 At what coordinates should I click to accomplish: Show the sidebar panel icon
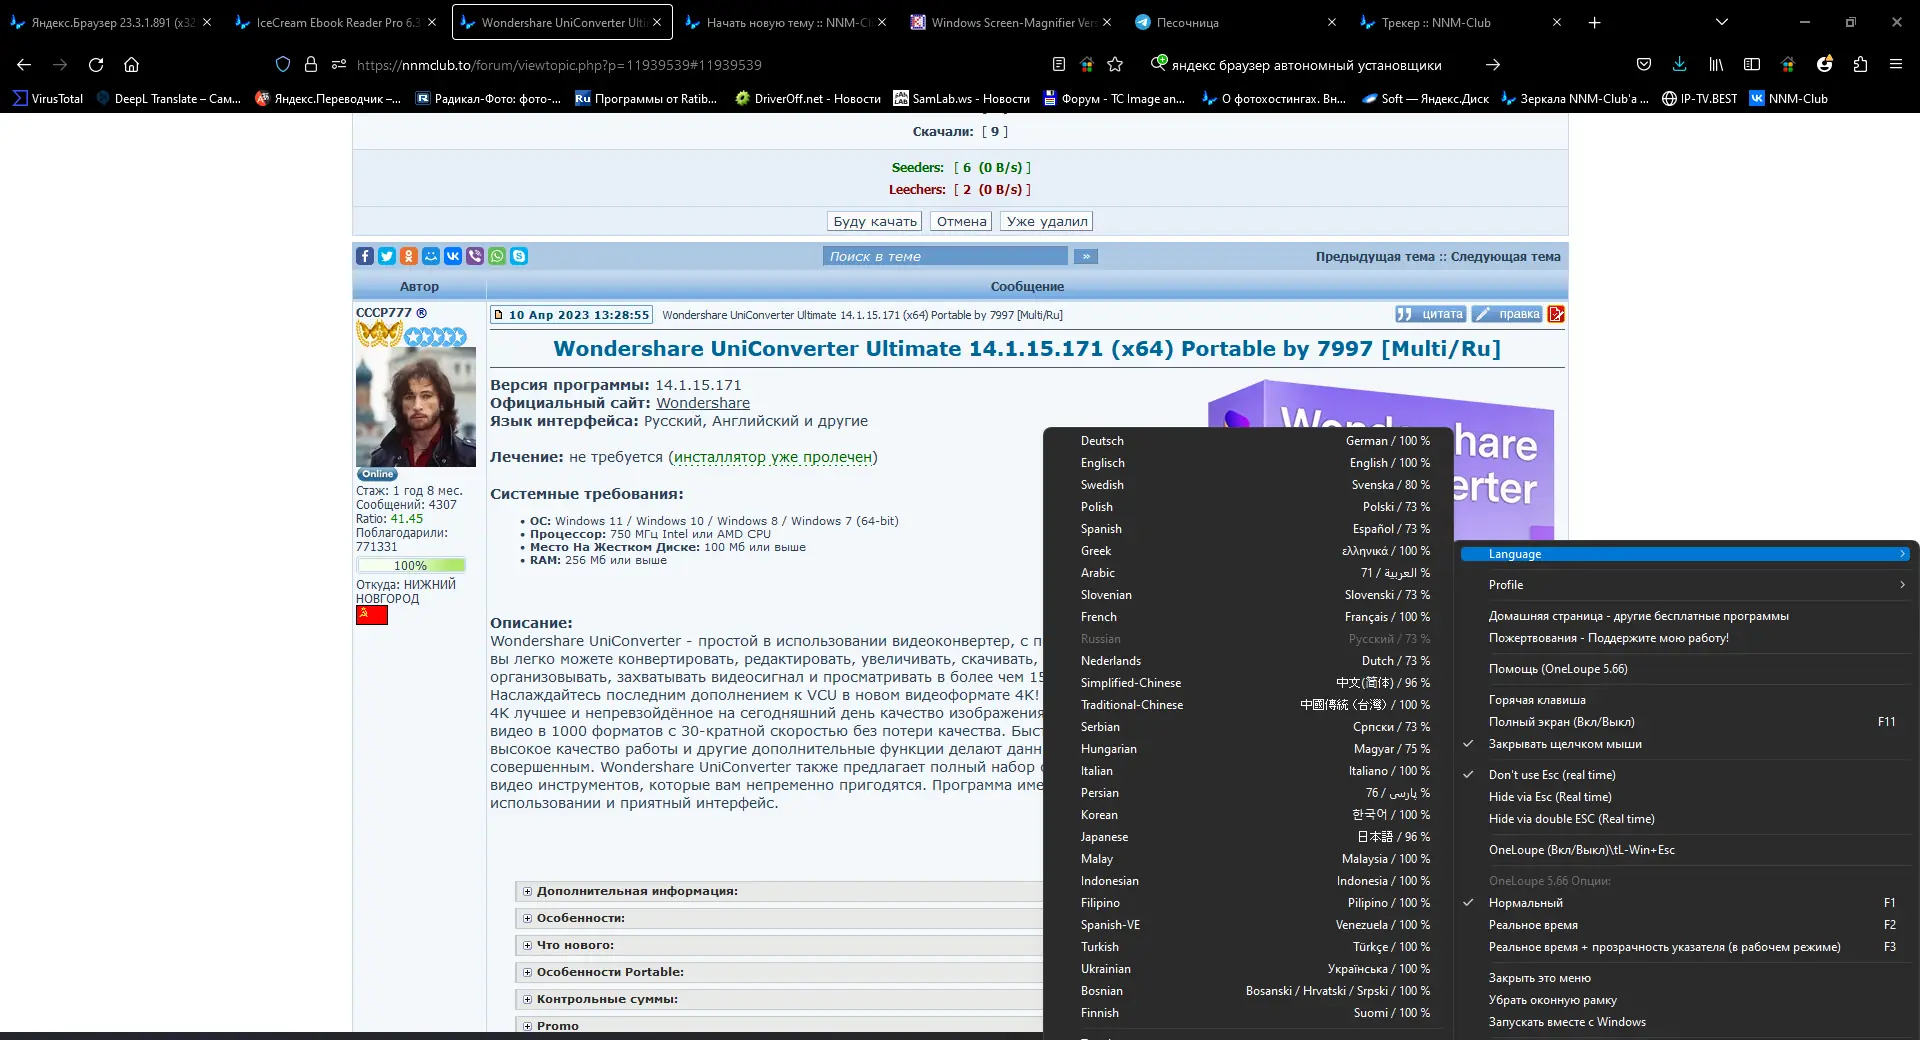pyautogui.click(x=1752, y=64)
